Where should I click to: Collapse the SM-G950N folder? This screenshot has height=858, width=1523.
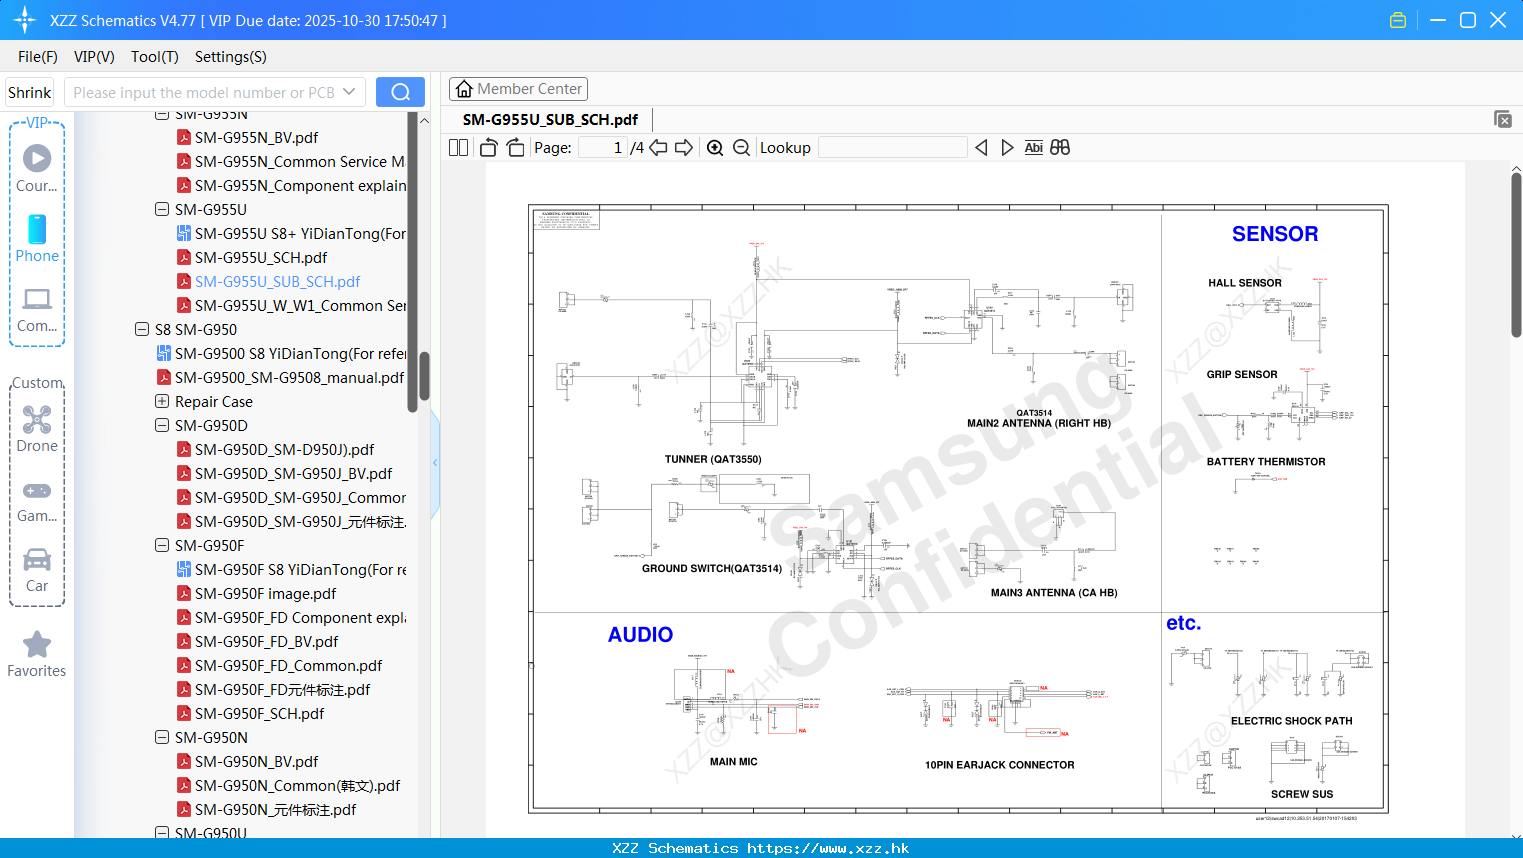(162, 737)
